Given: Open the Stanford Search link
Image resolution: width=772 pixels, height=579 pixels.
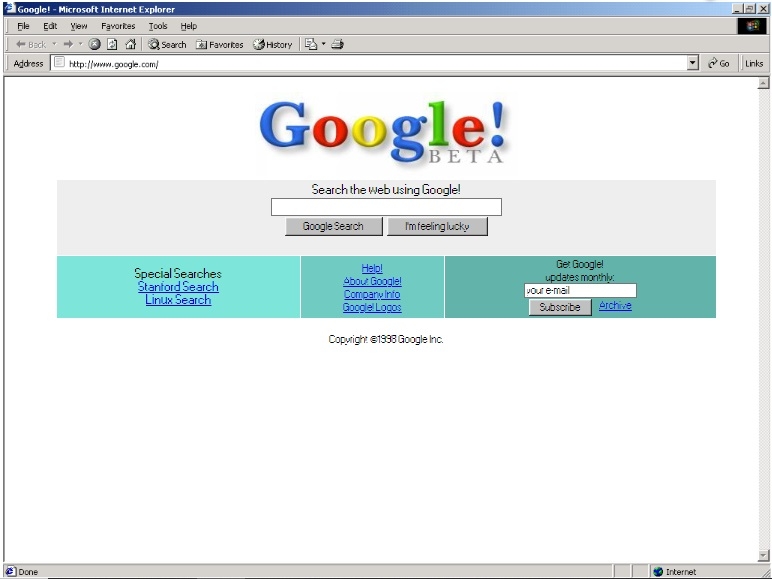Looking at the screenshot, I should (178, 287).
